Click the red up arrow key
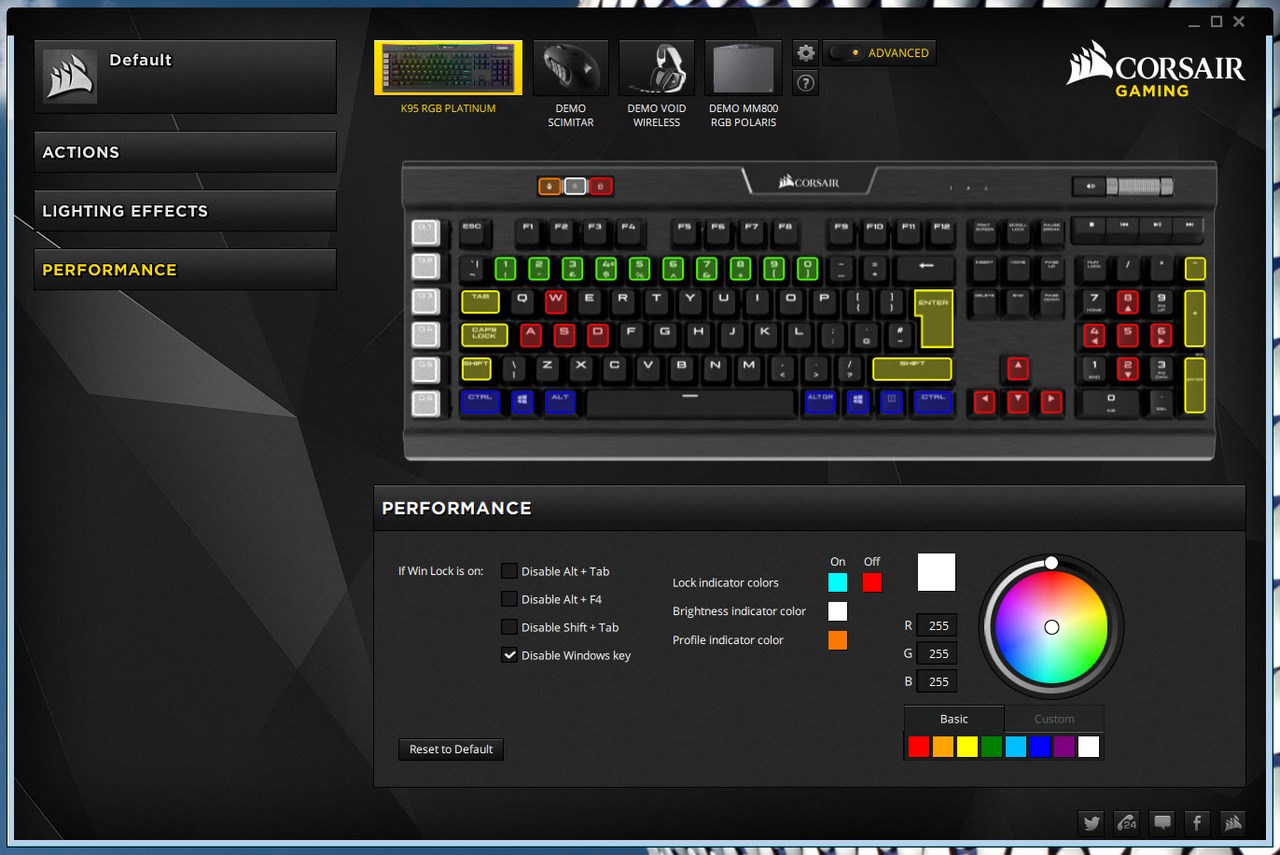 pos(1017,369)
